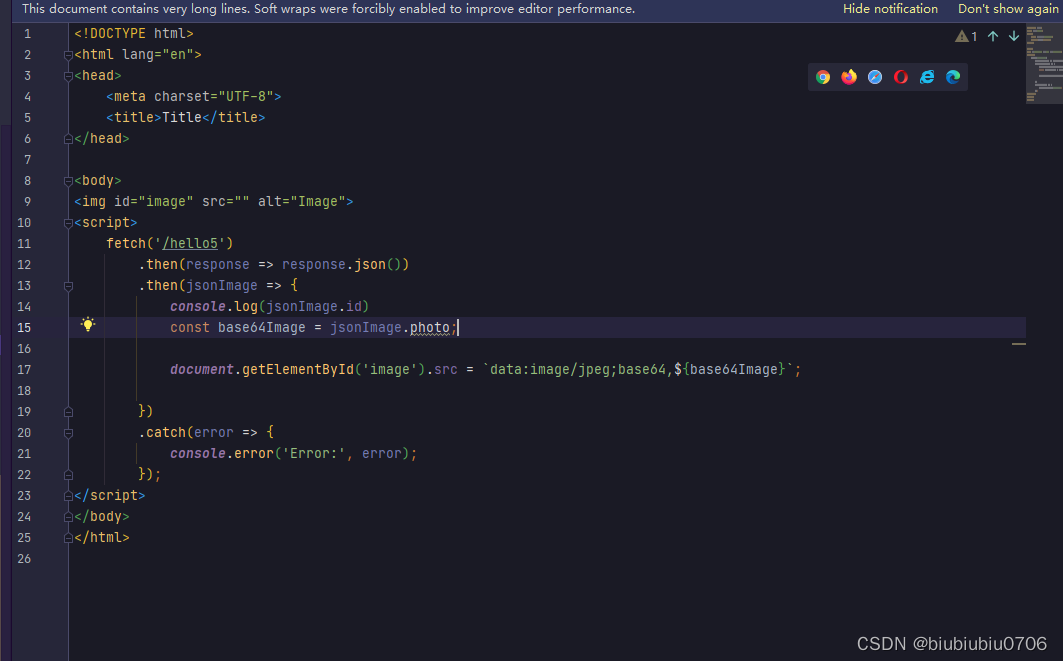Open page in Firefox browser icon
This screenshot has height=661, width=1063.
click(849, 77)
